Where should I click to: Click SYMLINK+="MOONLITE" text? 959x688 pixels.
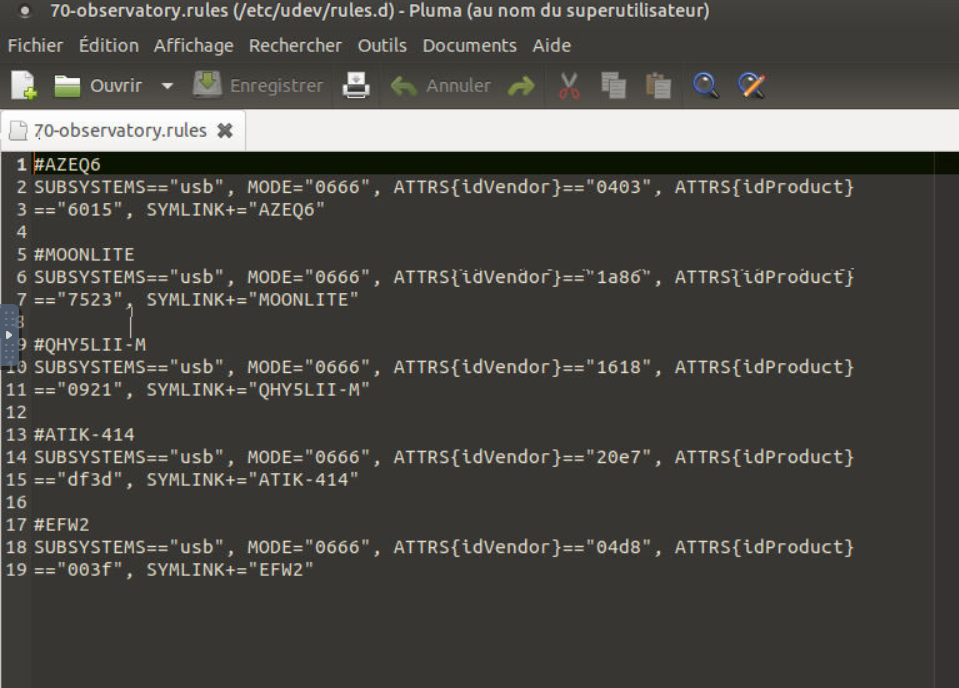[253, 299]
